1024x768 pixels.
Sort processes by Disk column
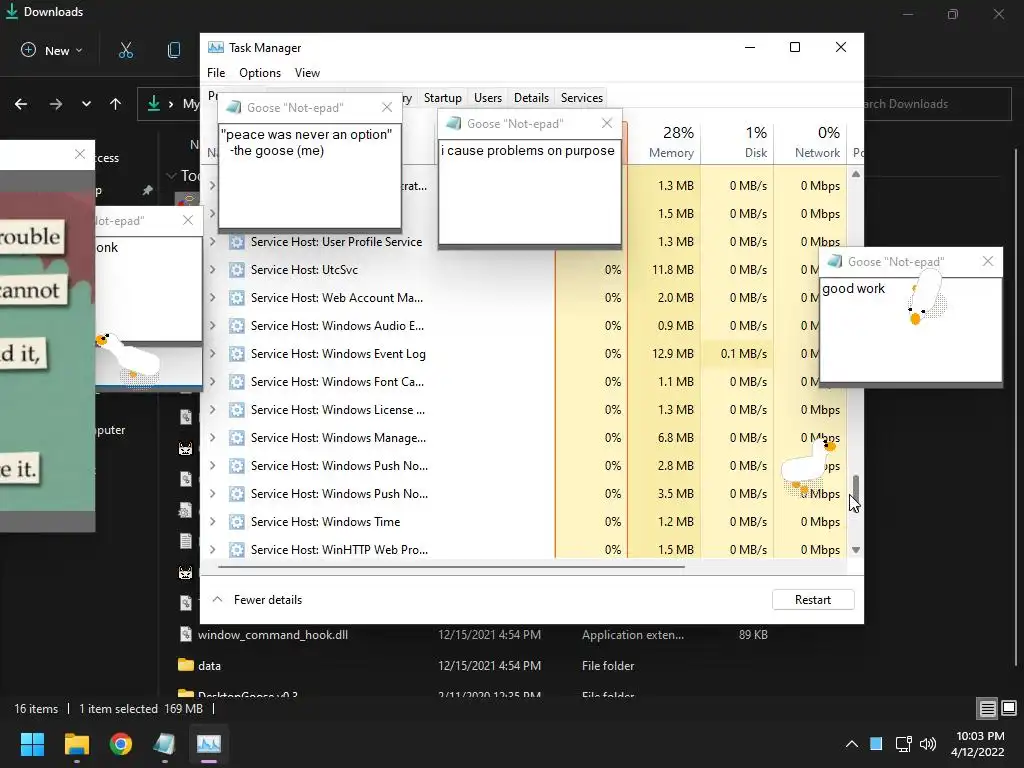coord(737,142)
